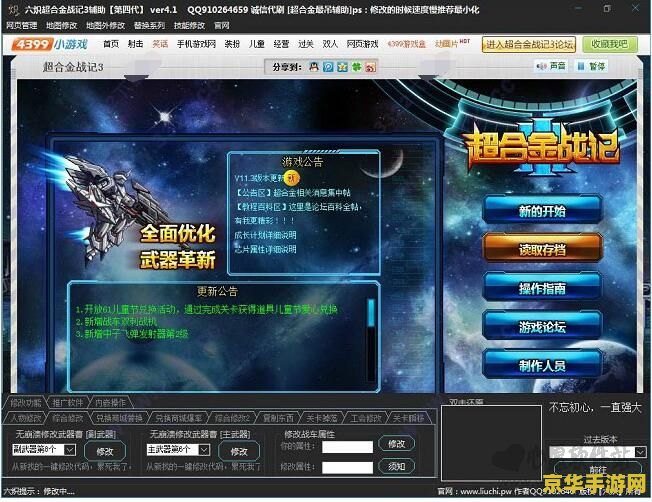The image size is (652, 502).
Task: Open 笑话 link in nav bar
Action: [x=160, y=44]
